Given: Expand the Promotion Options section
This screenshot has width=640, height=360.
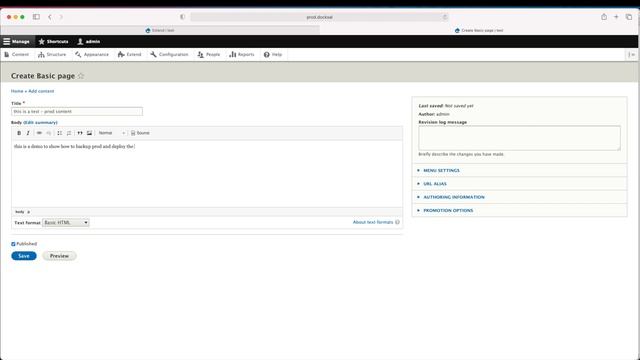Looking at the screenshot, I should coord(448,211).
